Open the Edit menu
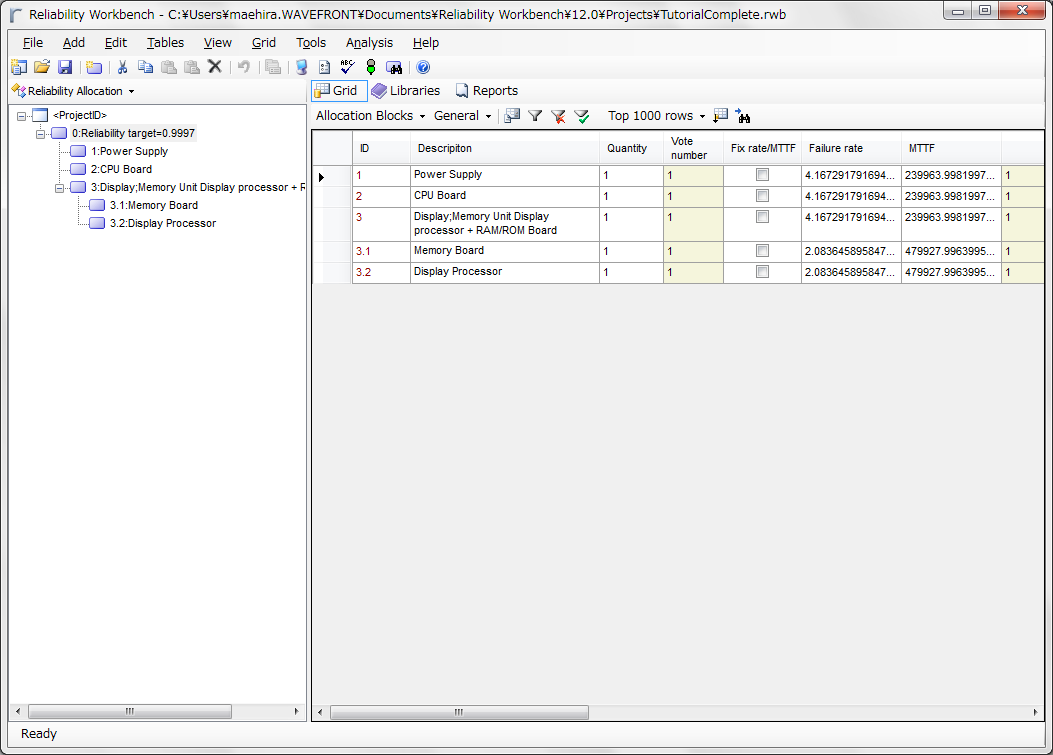This screenshot has width=1053, height=755. 116,43
